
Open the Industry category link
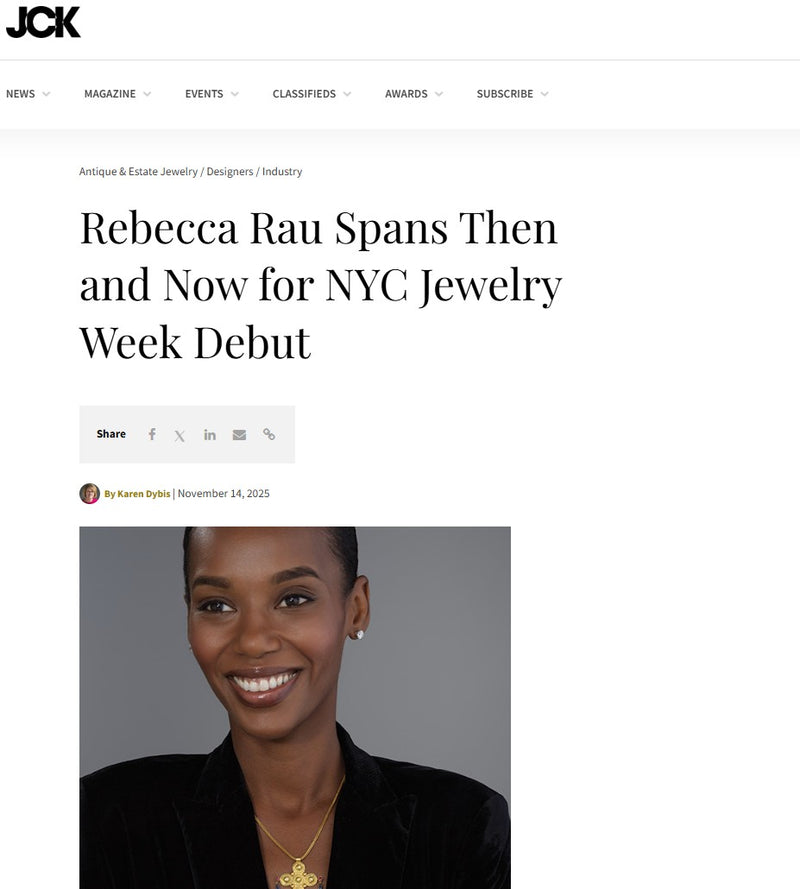[282, 172]
